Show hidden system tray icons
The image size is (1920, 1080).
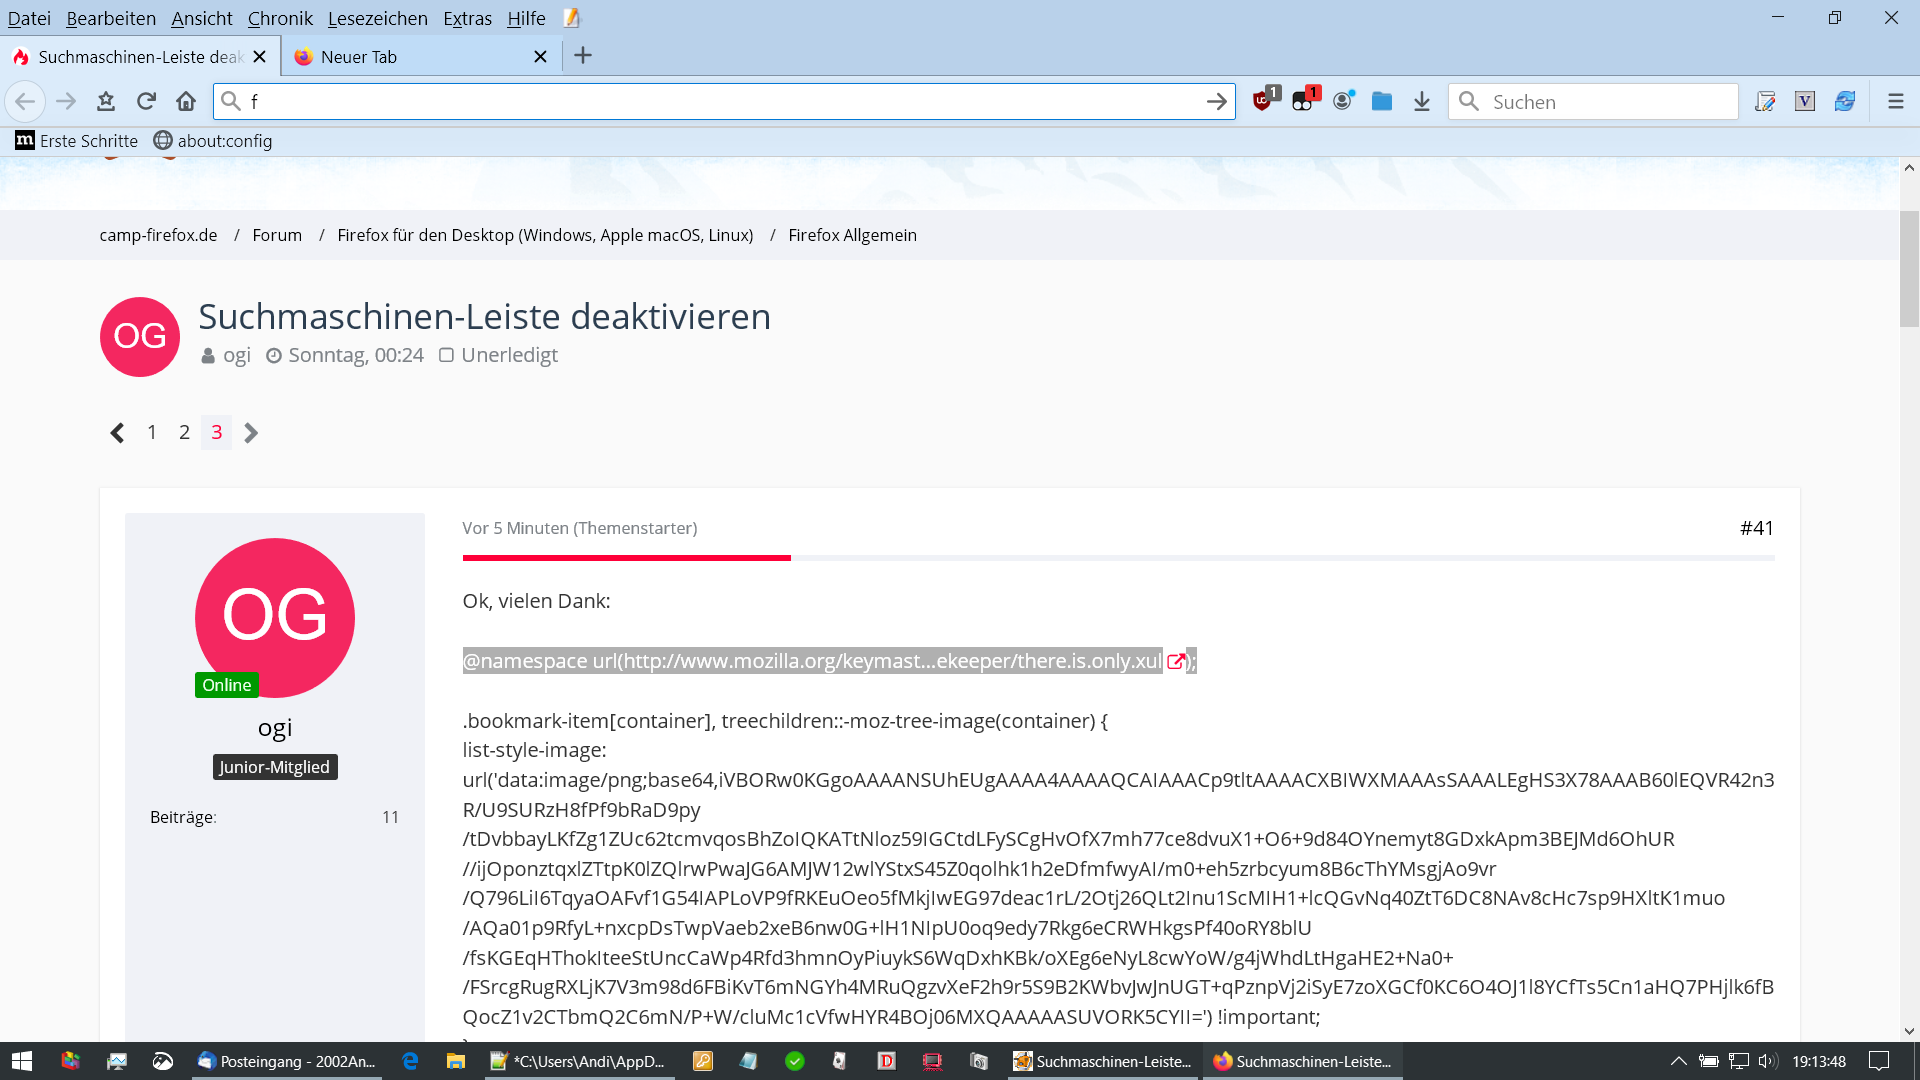(x=1678, y=1061)
